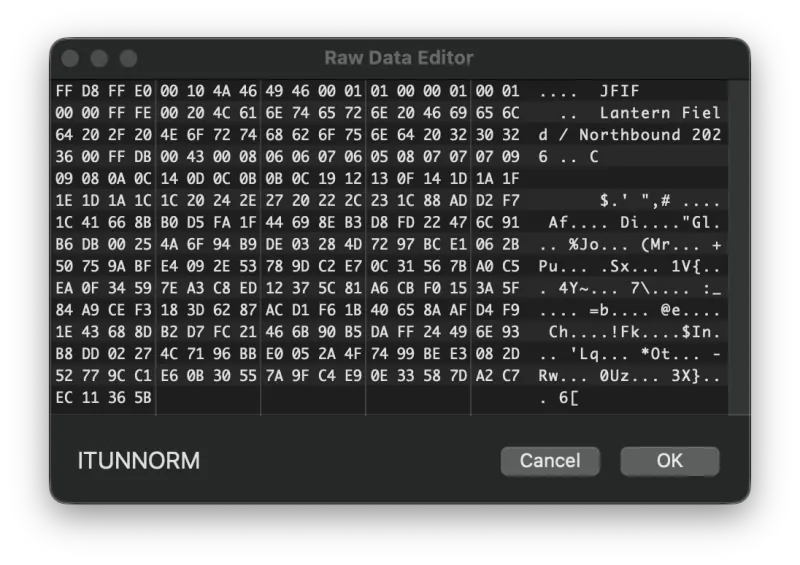Viewport: 800px width, 565px height.
Task: Place cursor in hex bytes FF D8 FF E0
Action: 104,91
